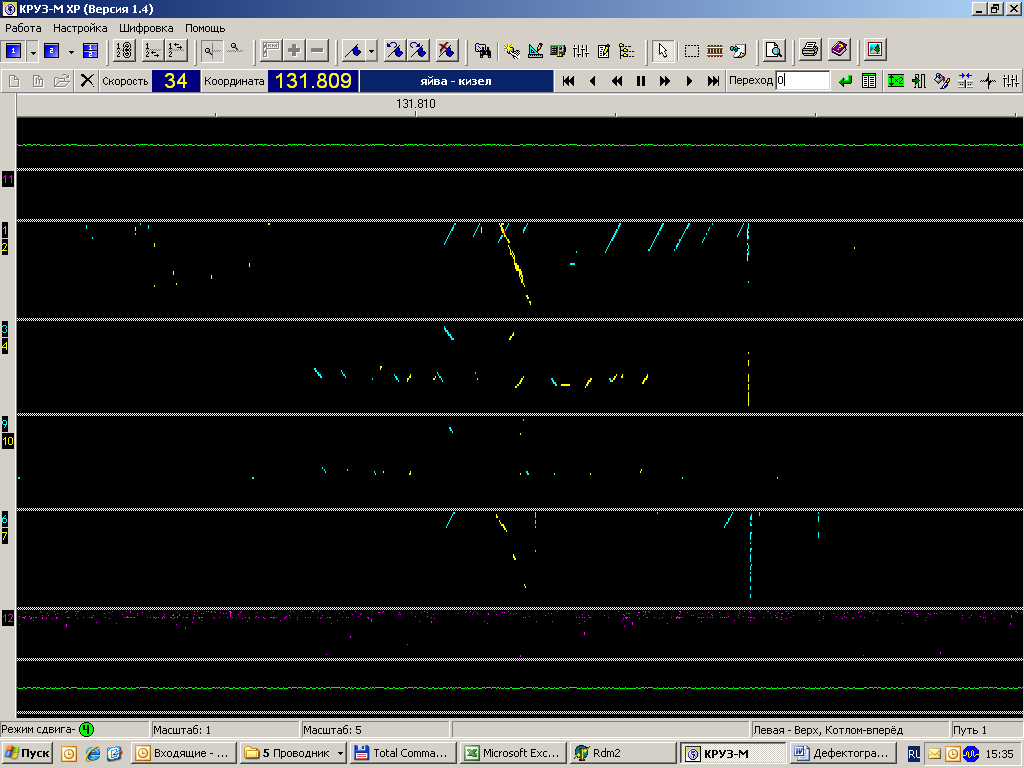The height and width of the screenshot is (768, 1024).
Task: Toggle the green channel indicator in status bar
Action: 85,730
